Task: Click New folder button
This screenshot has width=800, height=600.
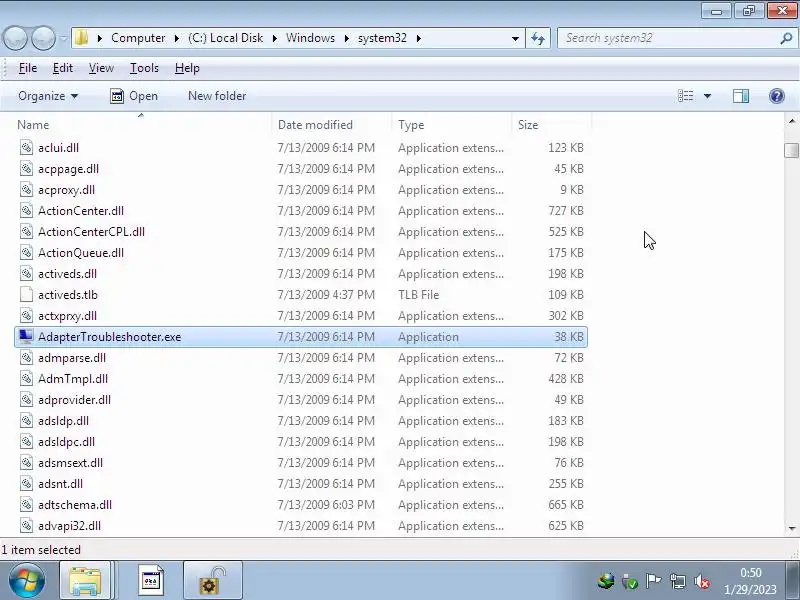Action: click(x=217, y=96)
